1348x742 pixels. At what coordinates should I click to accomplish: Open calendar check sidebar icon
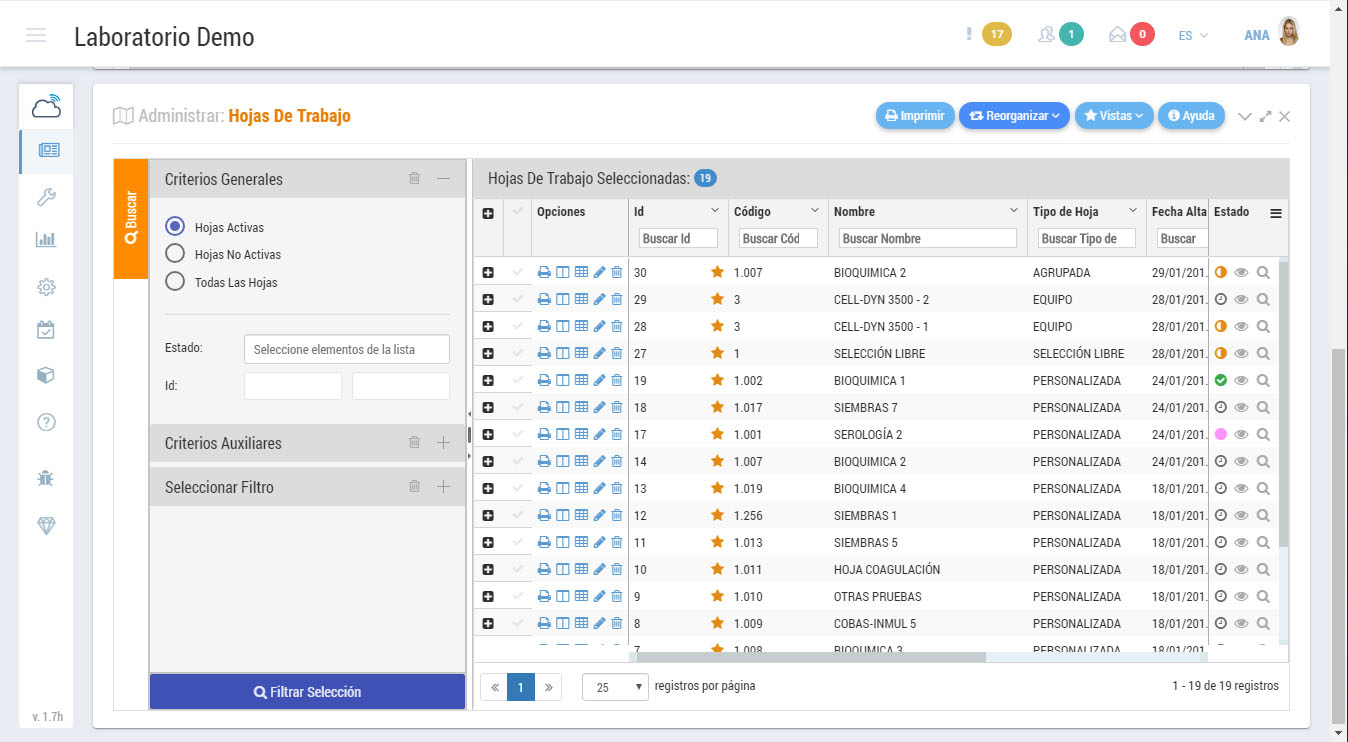pos(46,329)
